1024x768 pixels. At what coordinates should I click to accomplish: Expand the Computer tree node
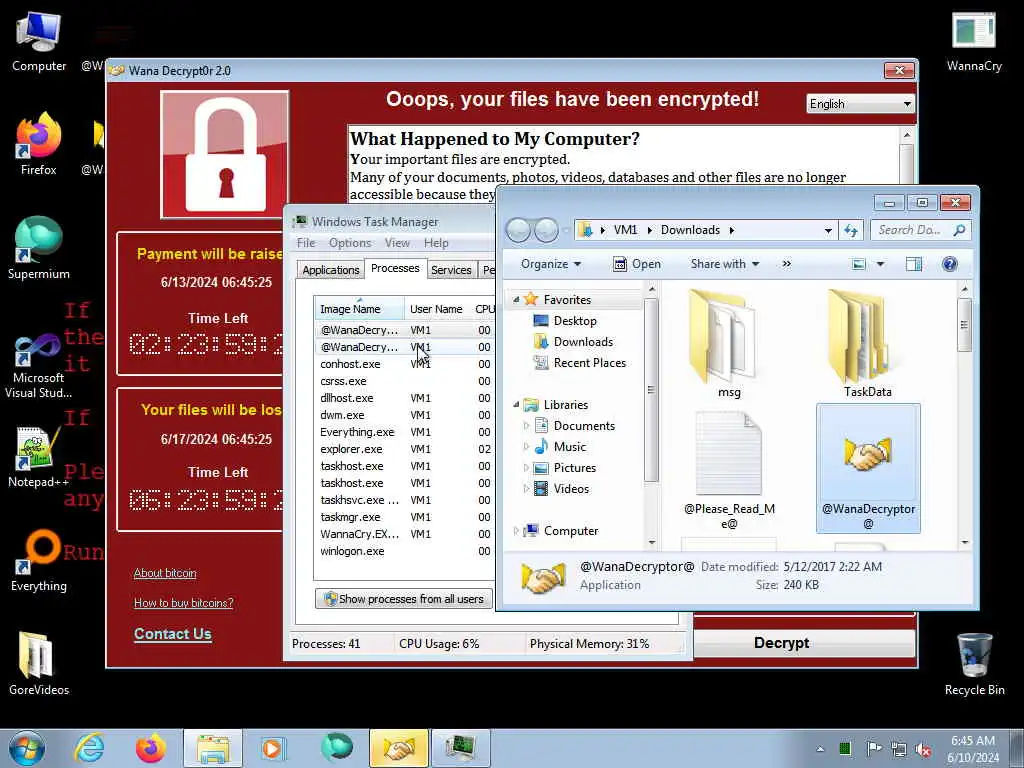[x=515, y=531]
